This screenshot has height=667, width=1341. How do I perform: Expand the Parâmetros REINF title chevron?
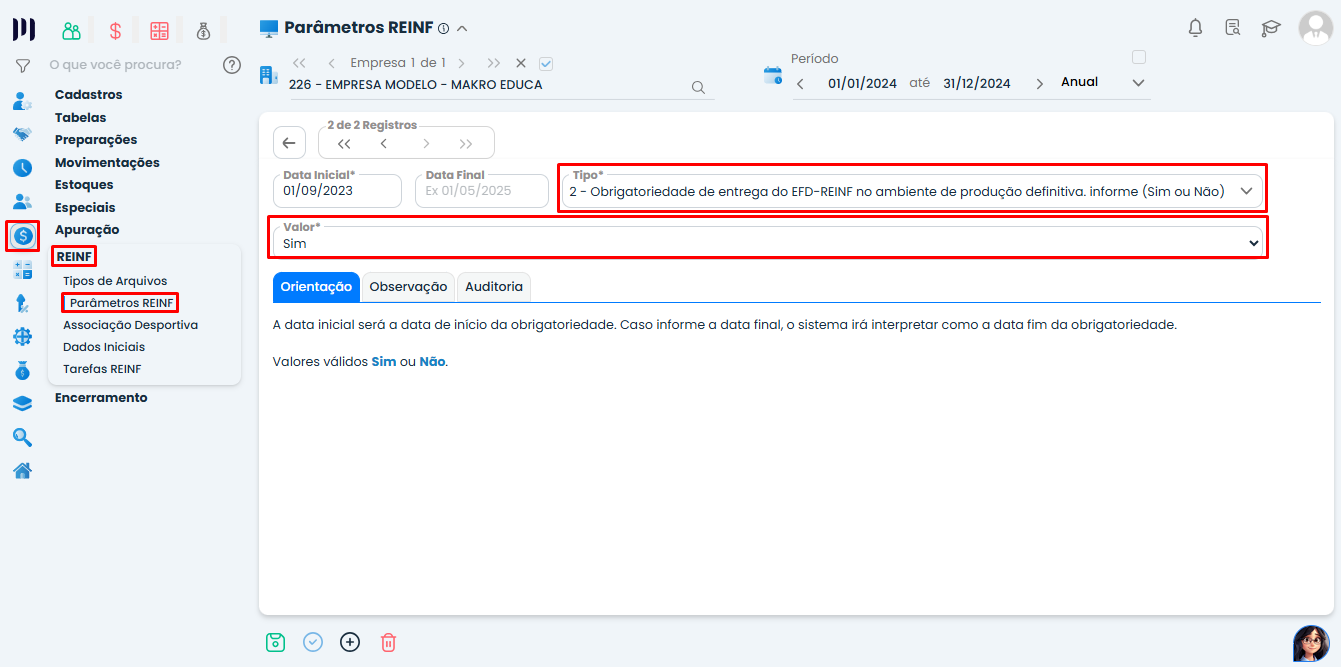tap(461, 29)
